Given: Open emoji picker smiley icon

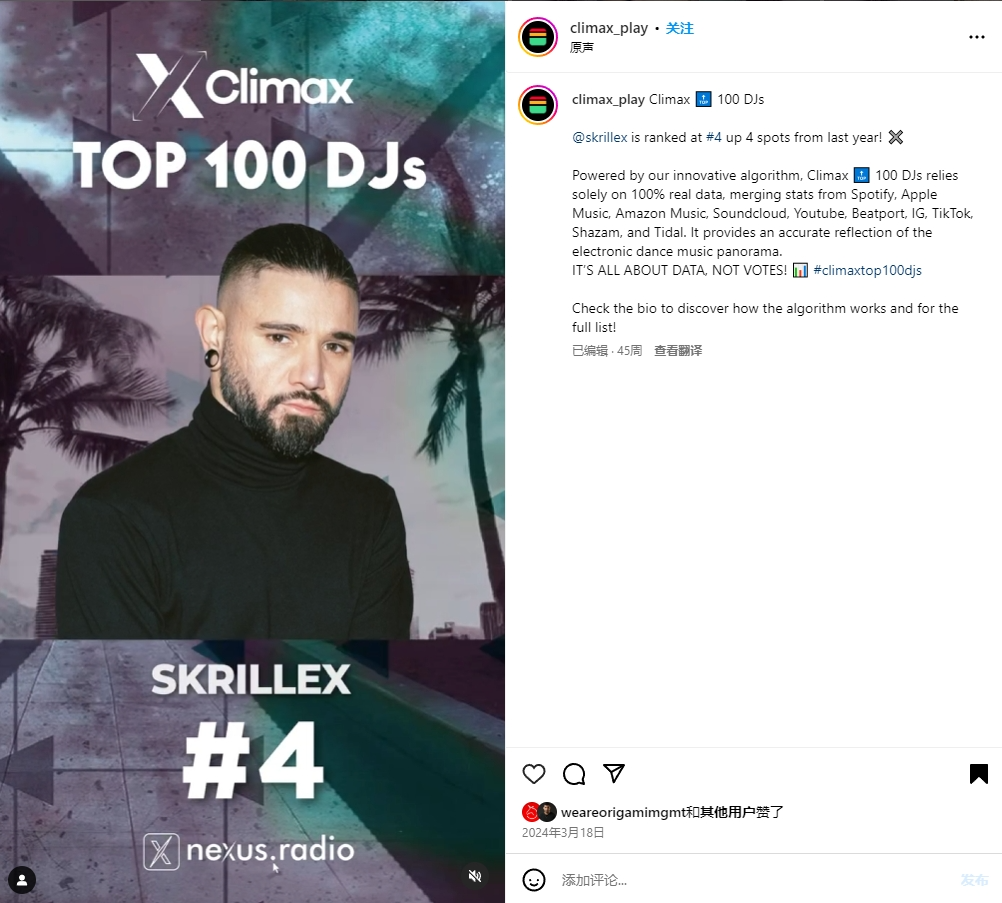Looking at the screenshot, I should 534,880.
